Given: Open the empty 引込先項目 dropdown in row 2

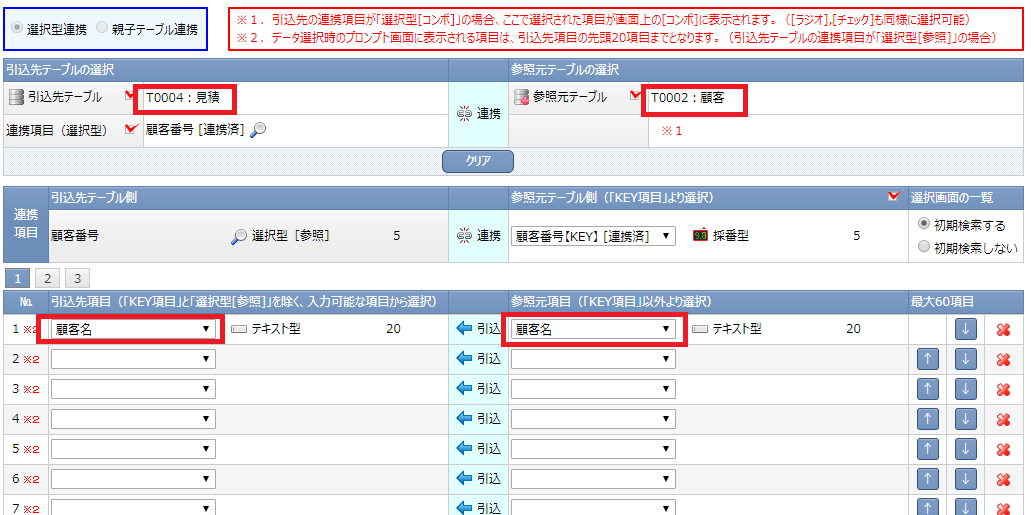Looking at the screenshot, I should (x=132, y=359).
